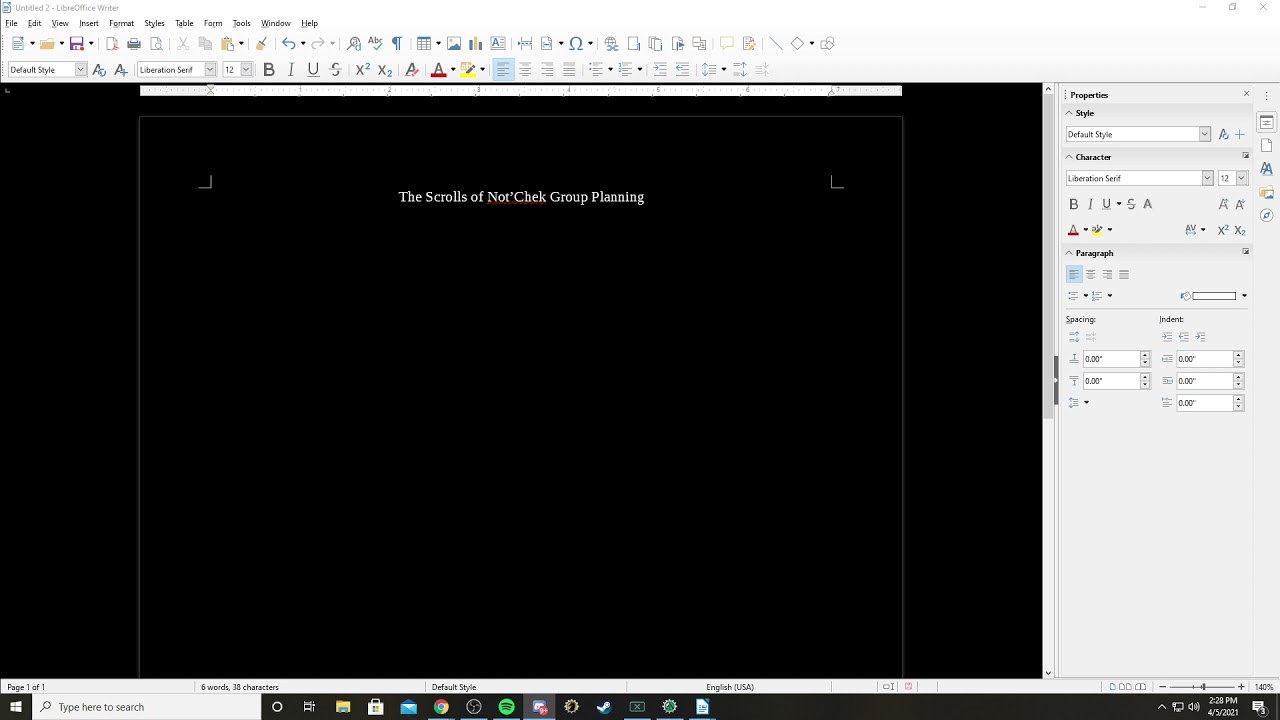Export directly as PDF icon
This screenshot has width=1280, height=720.
click(x=112, y=43)
